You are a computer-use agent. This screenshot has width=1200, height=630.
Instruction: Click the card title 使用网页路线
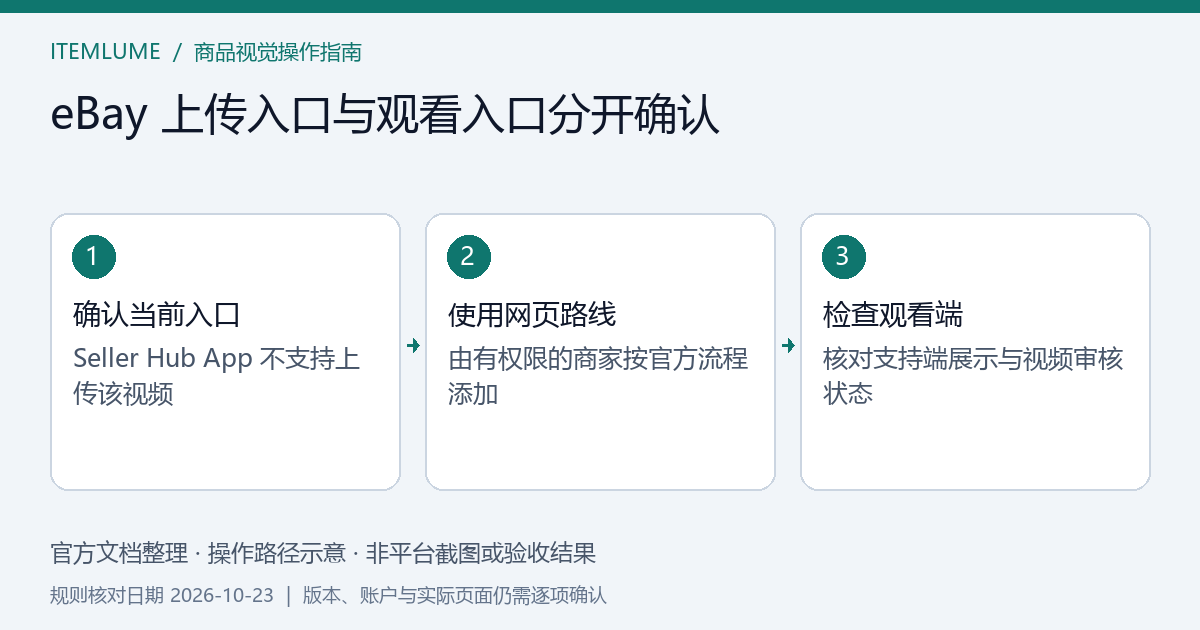(x=532, y=316)
